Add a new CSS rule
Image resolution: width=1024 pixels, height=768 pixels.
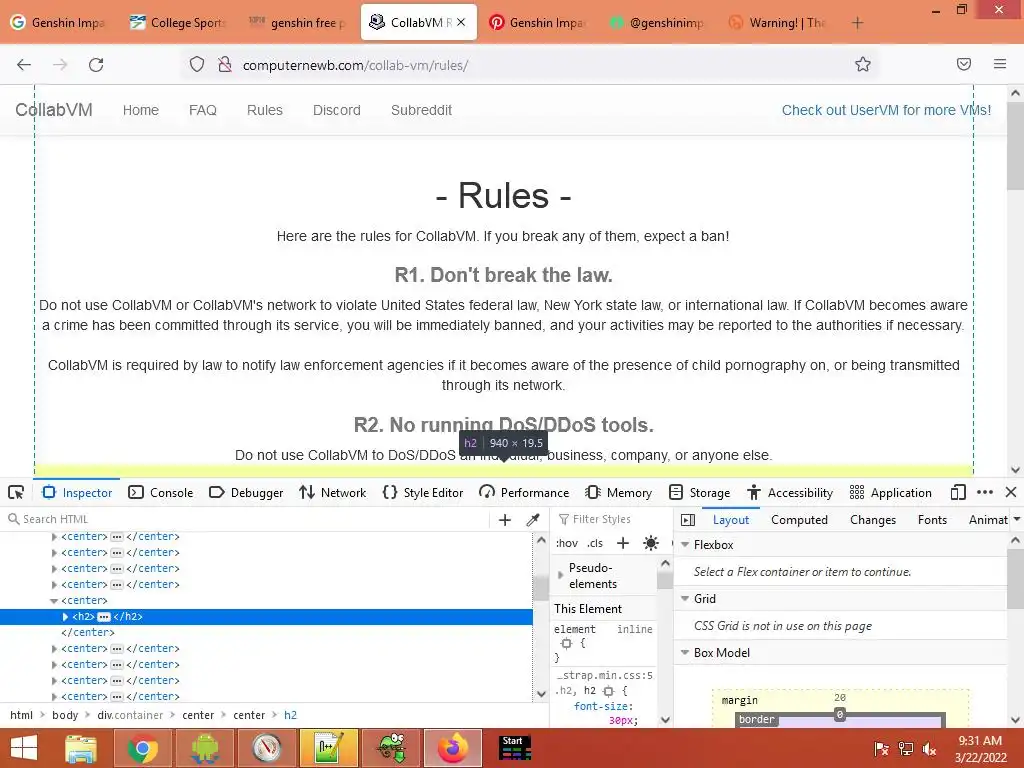(x=623, y=543)
